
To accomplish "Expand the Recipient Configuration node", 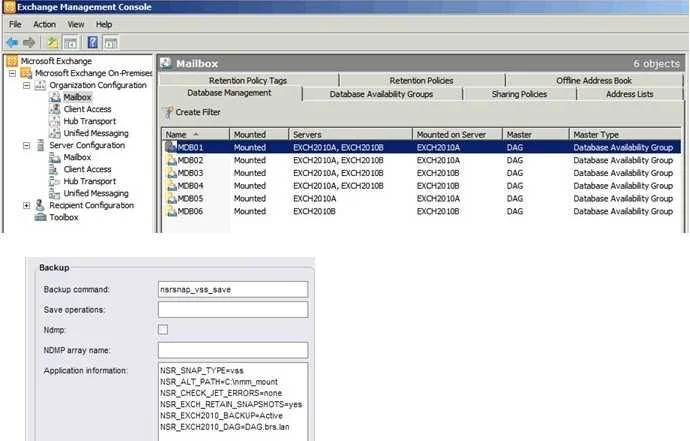I will pyautogui.click(x=26, y=206).
